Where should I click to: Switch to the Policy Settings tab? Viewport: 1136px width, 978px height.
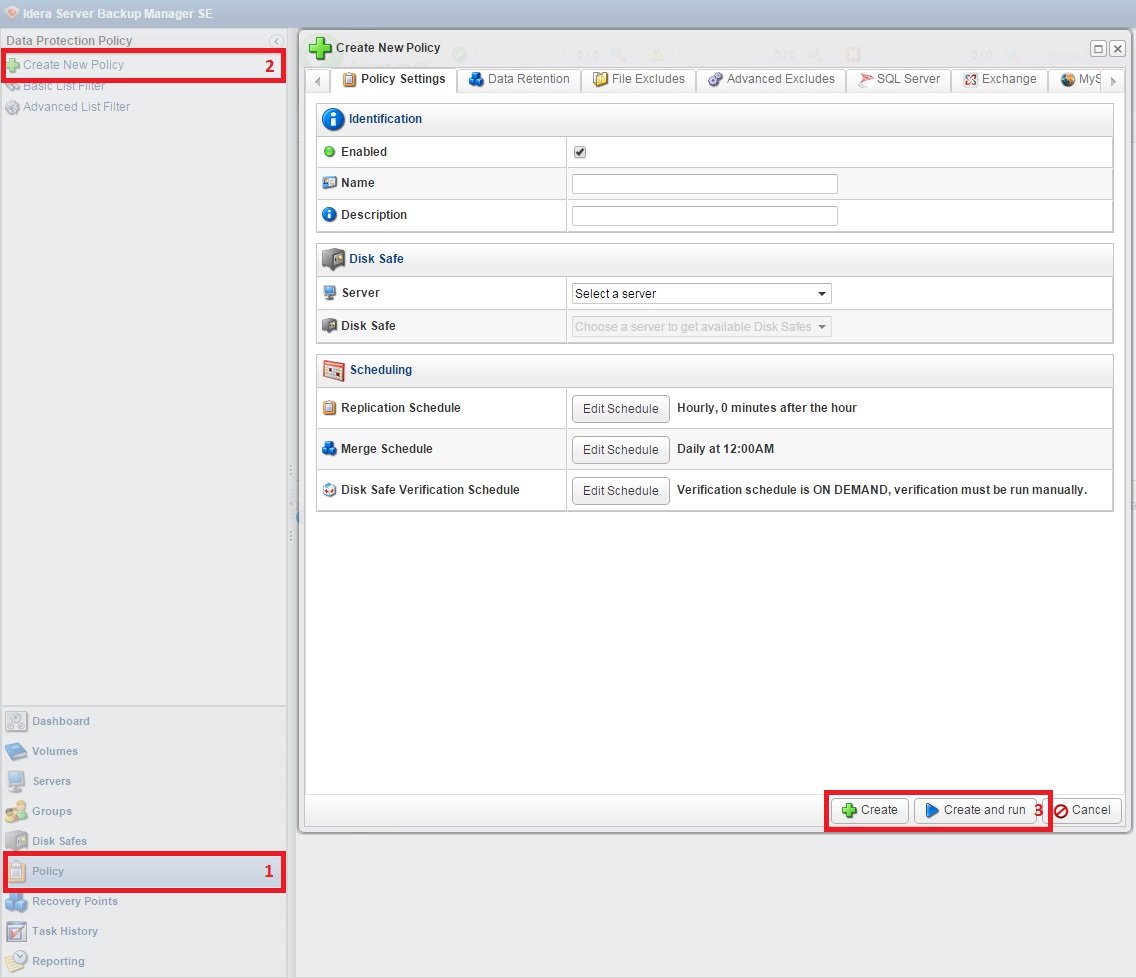pos(394,80)
